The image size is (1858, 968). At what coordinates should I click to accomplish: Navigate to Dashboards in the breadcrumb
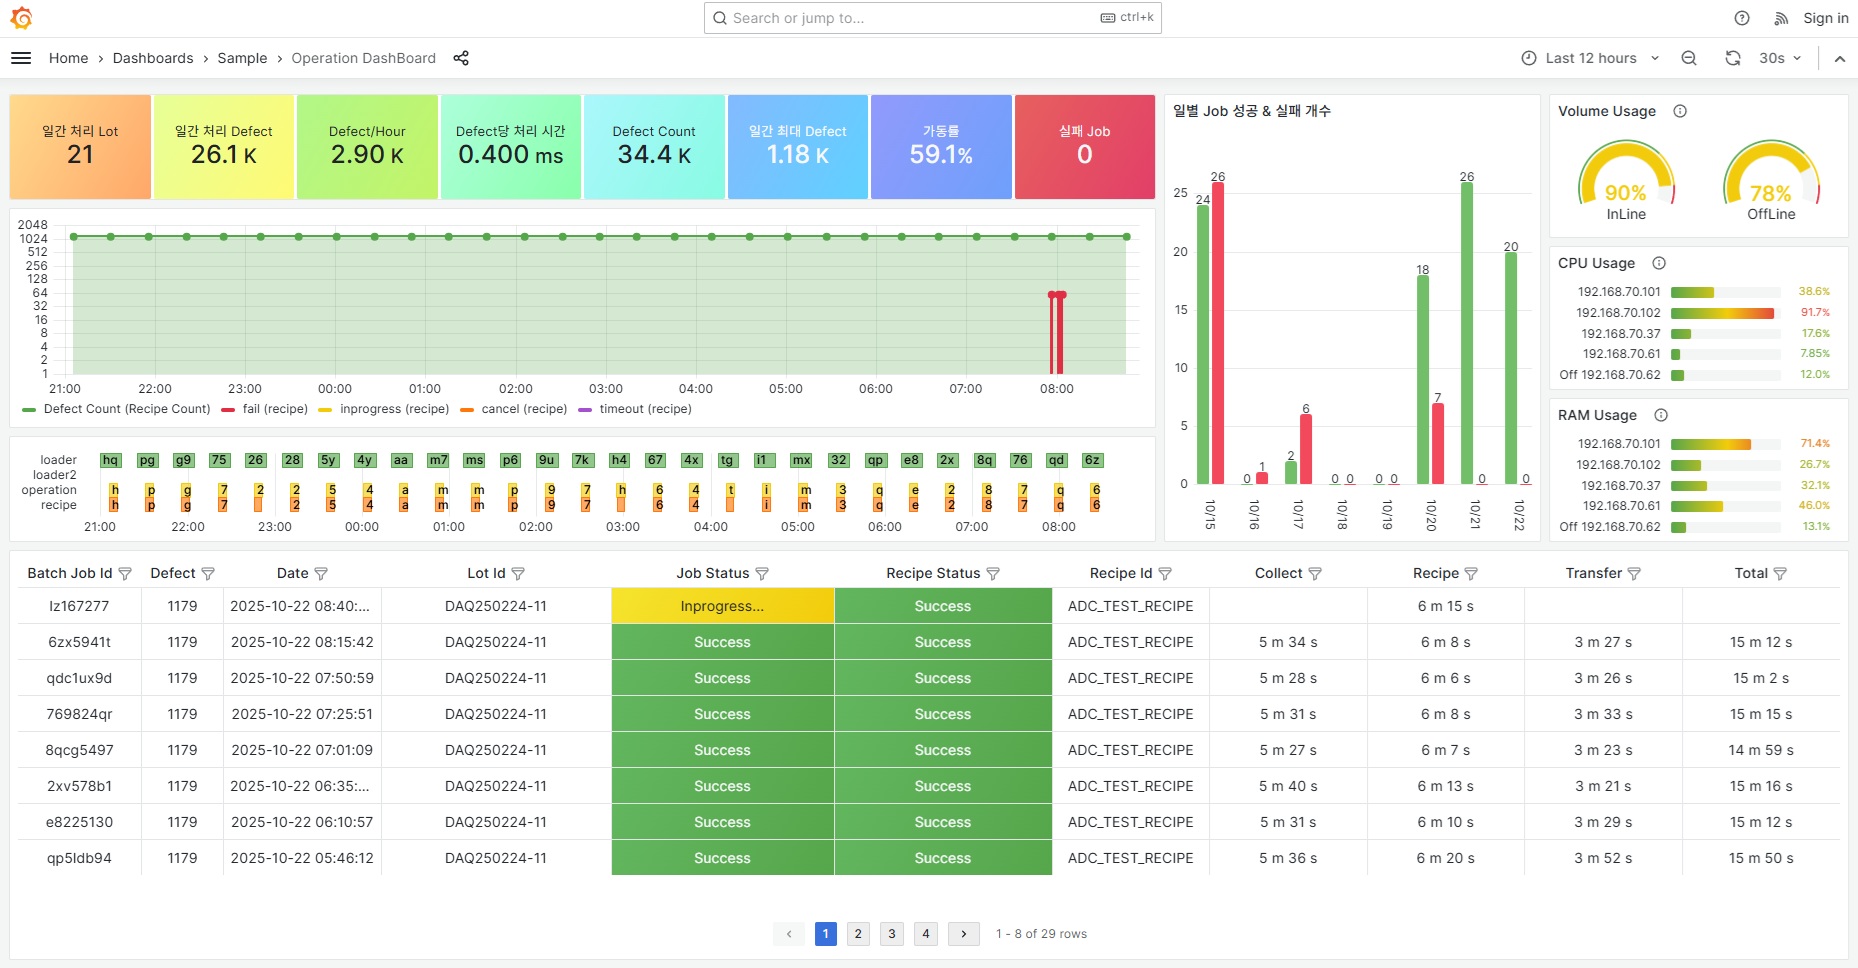[x=153, y=58]
